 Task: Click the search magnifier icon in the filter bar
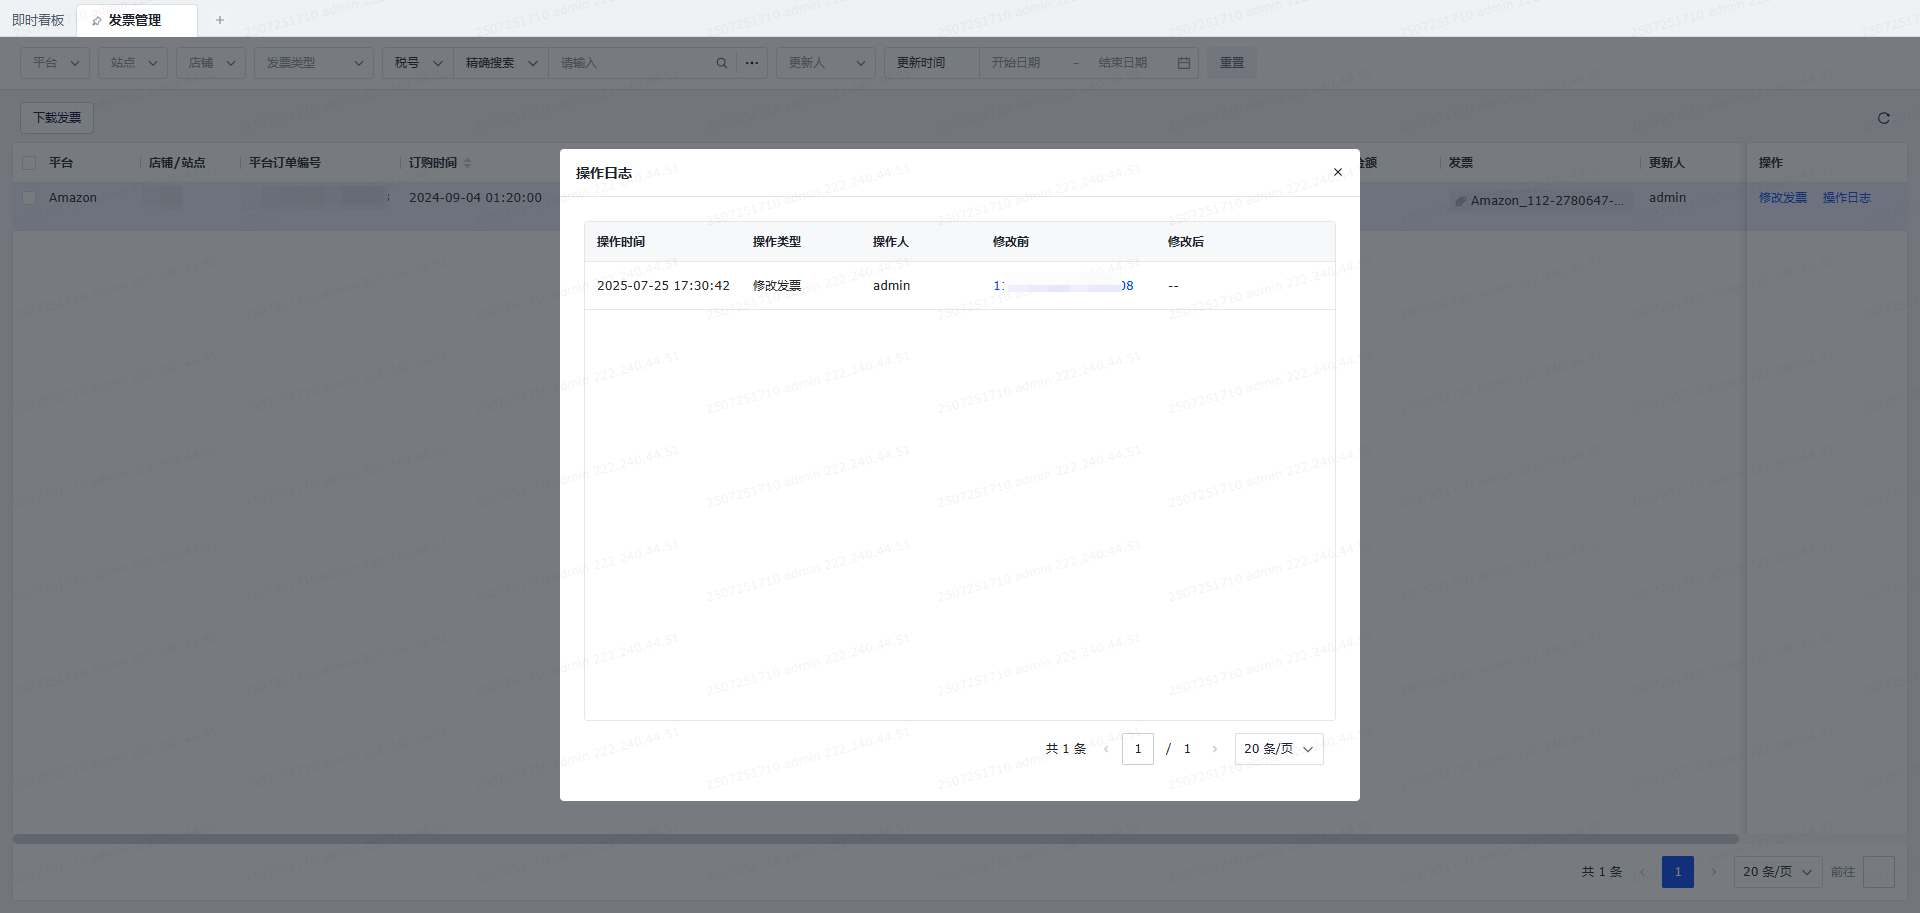[722, 63]
